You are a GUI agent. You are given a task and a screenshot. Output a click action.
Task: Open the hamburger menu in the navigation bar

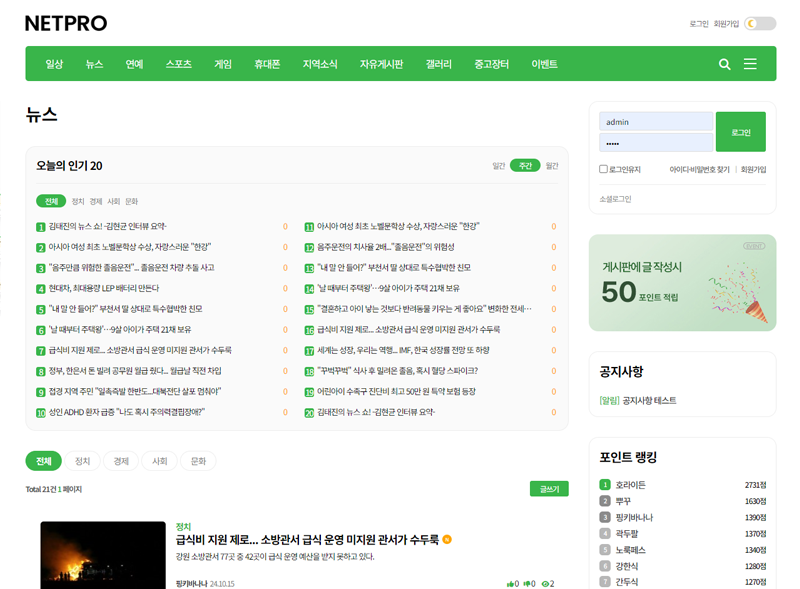click(x=750, y=63)
